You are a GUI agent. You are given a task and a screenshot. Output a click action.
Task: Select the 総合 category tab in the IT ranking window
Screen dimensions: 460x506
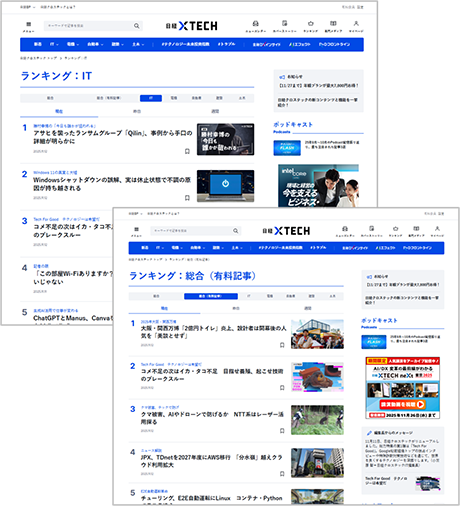[x=50, y=98]
